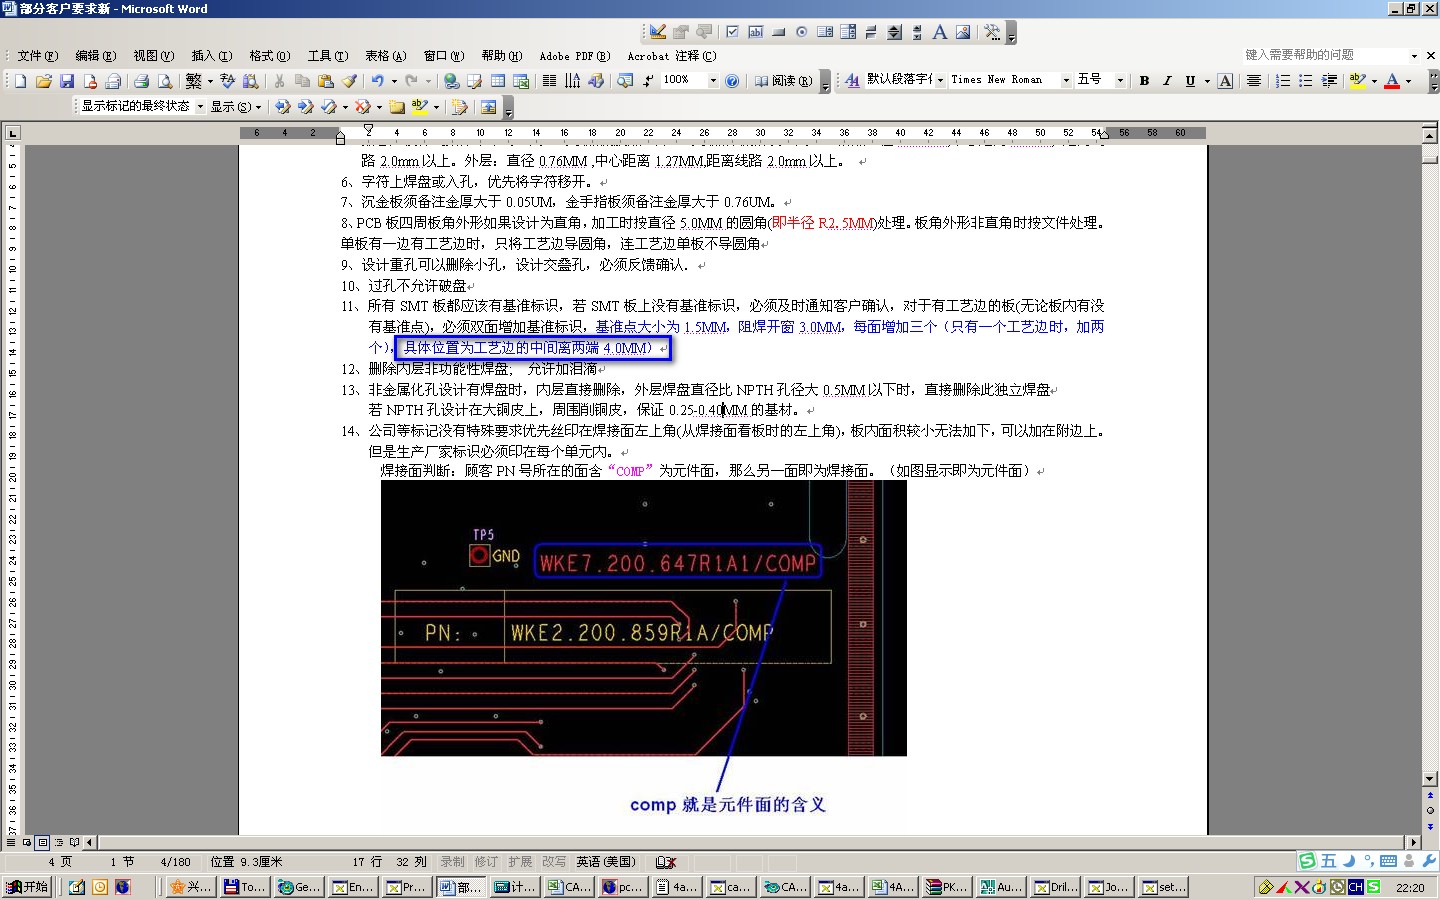Cut the selected text
This screenshot has height=900, width=1440.
click(x=280, y=81)
